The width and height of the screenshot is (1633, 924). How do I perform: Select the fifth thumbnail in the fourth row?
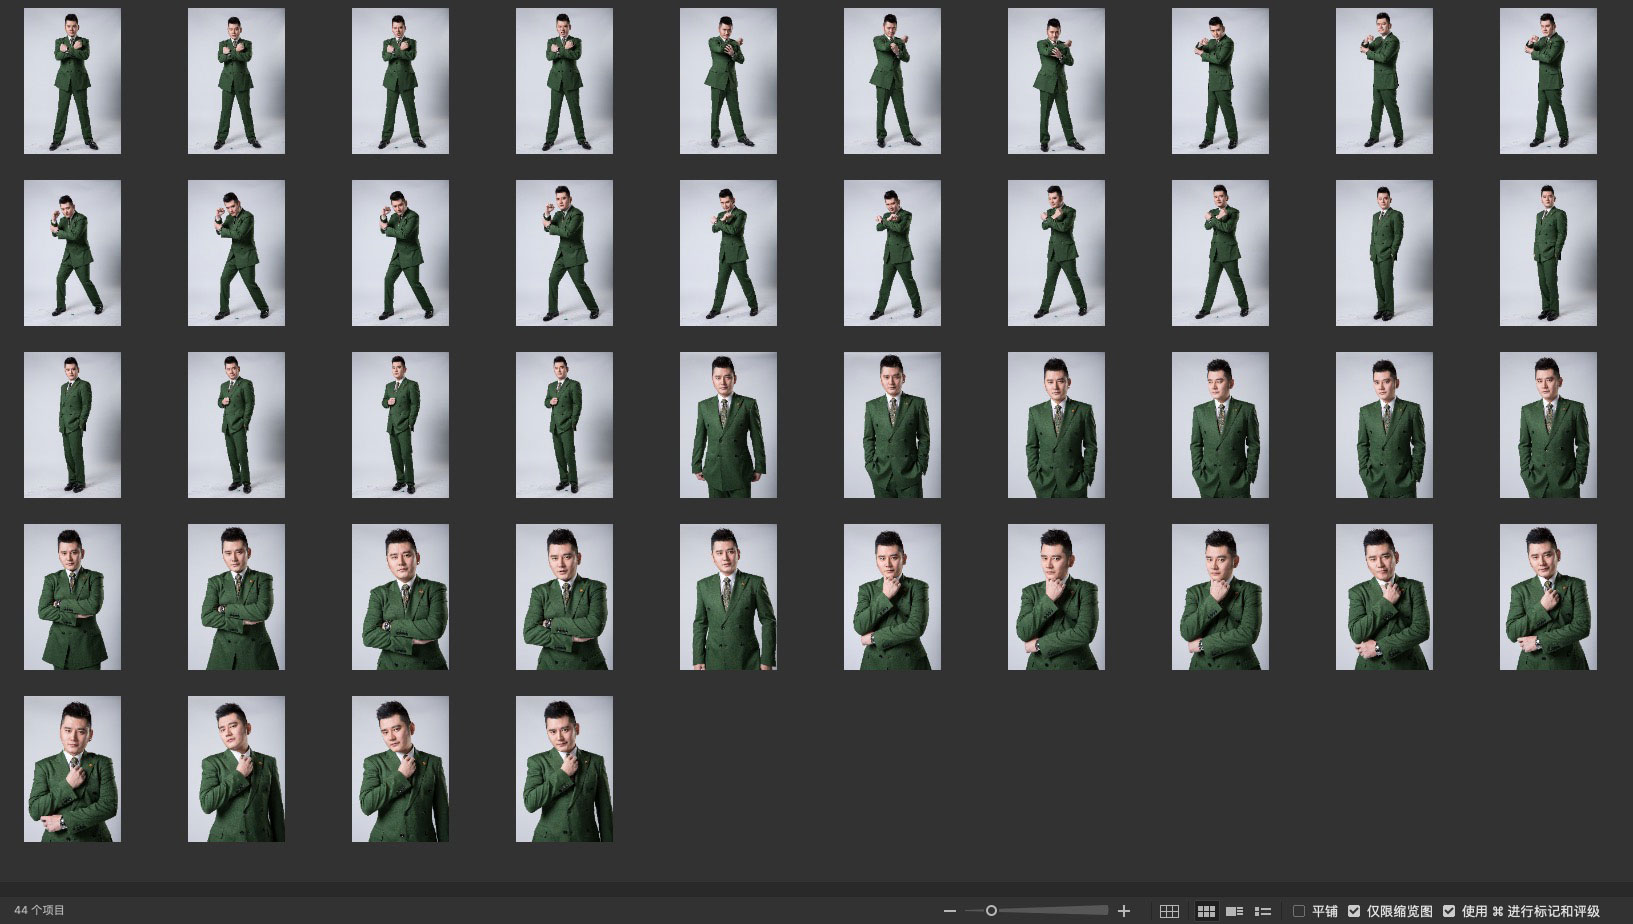728,597
